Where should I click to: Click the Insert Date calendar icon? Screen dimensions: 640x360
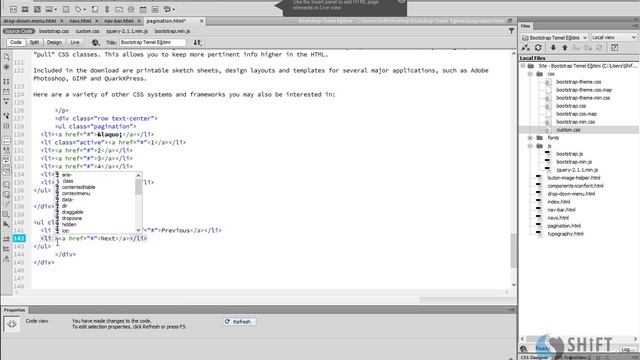point(143,9)
